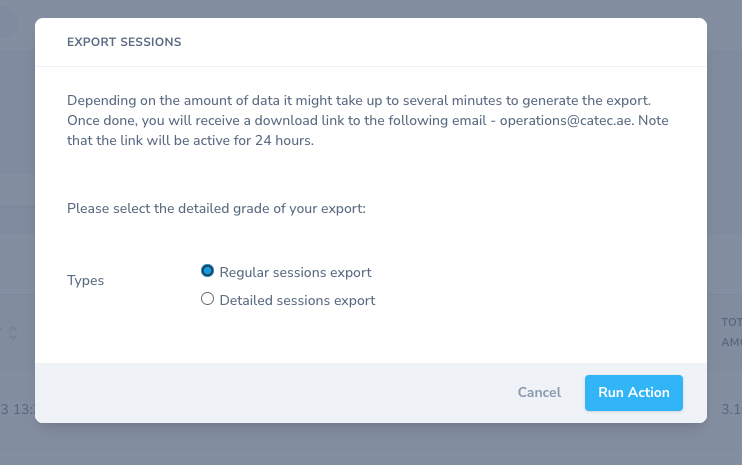
Task: Choose the Detailed sessions export radio button
Action: pyautogui.click(x=207, y=299)
